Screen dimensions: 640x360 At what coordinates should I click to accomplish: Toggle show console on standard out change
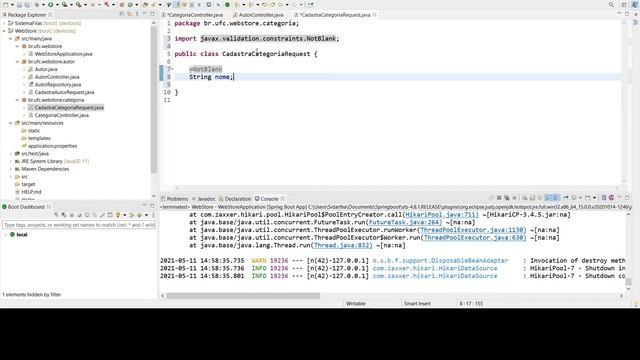[549, 198]
